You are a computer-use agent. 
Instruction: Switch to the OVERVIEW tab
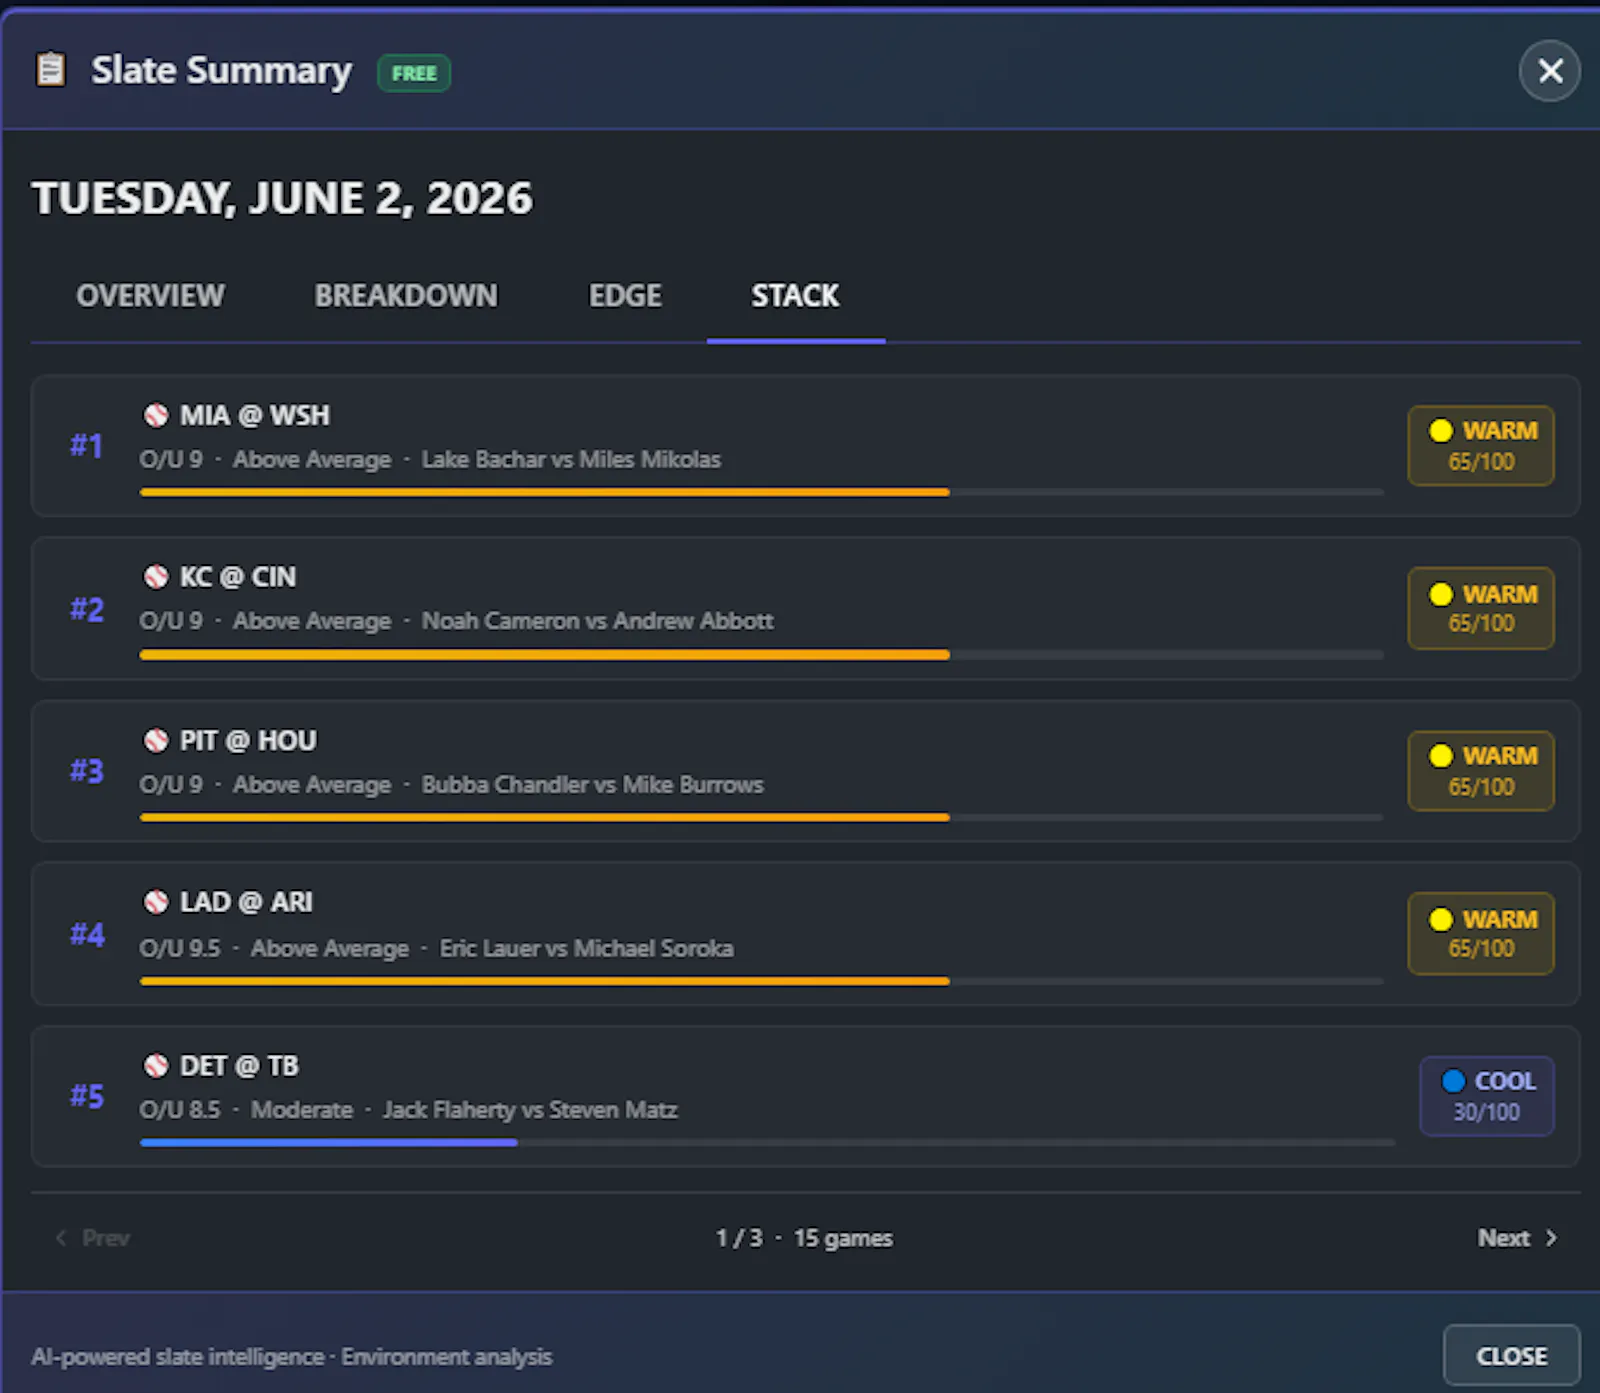(x=151, y=296)
